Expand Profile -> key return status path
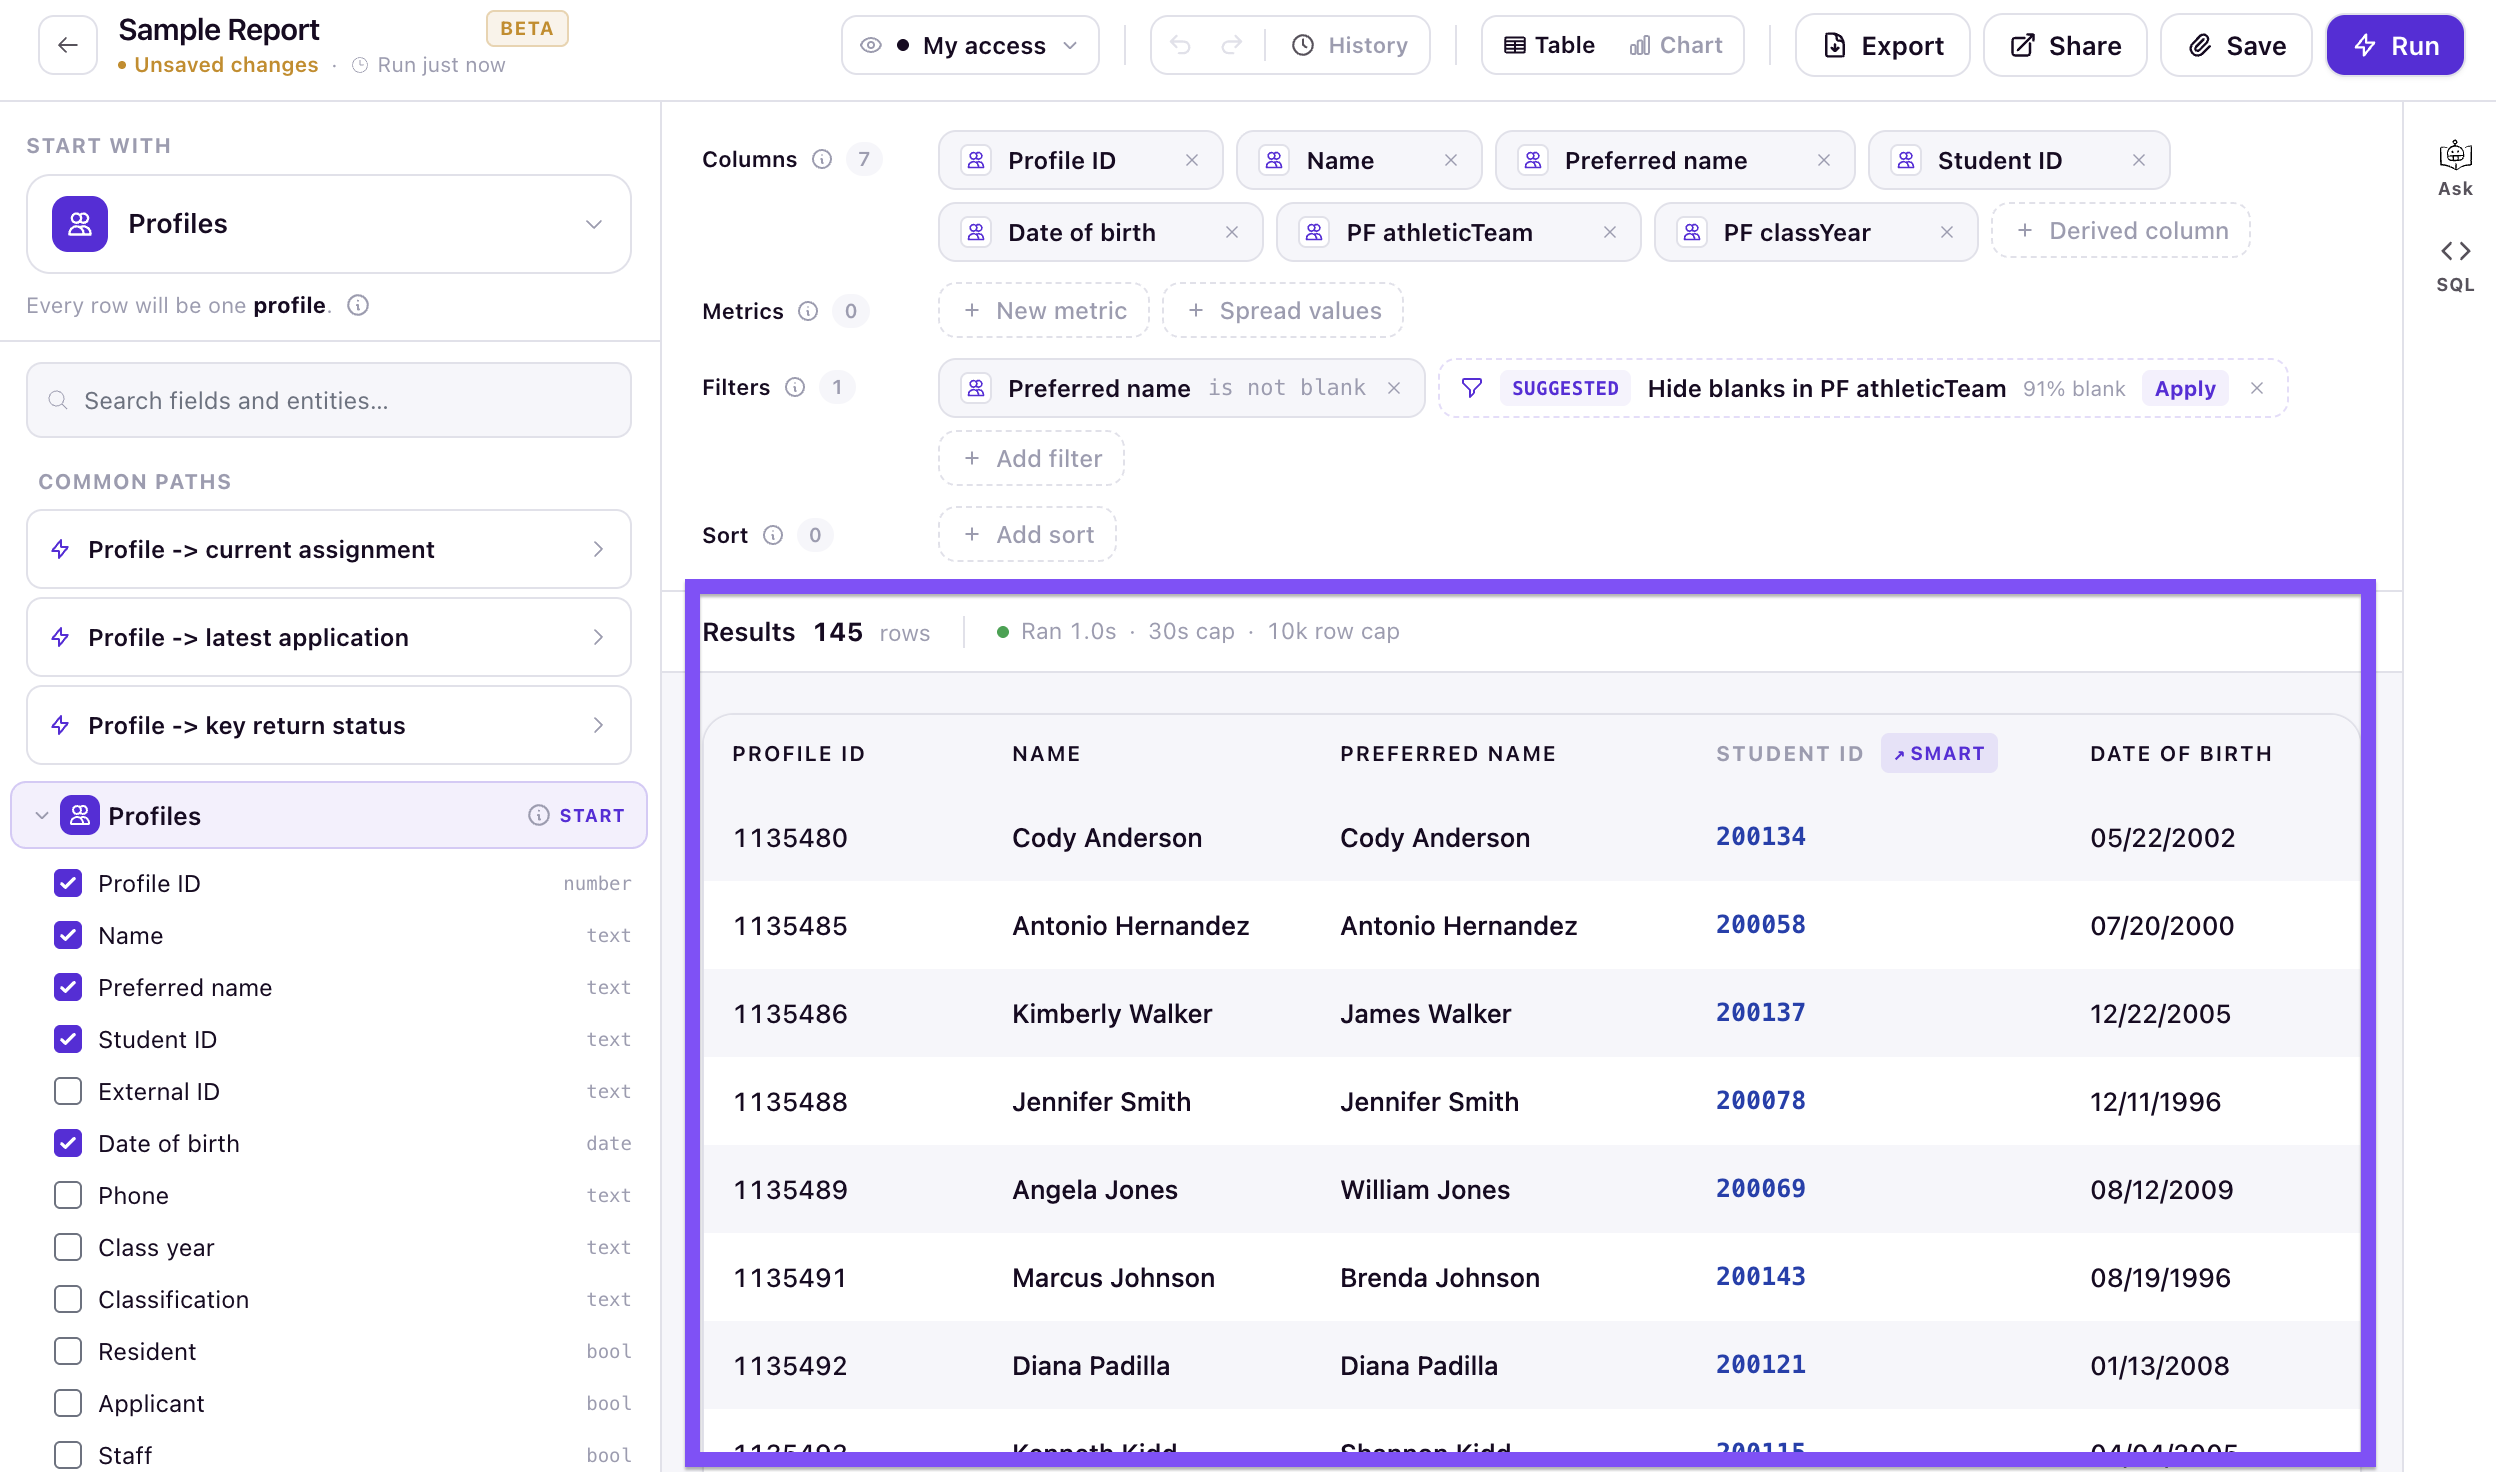2496x1472 pixels. [x=329, y=725]
